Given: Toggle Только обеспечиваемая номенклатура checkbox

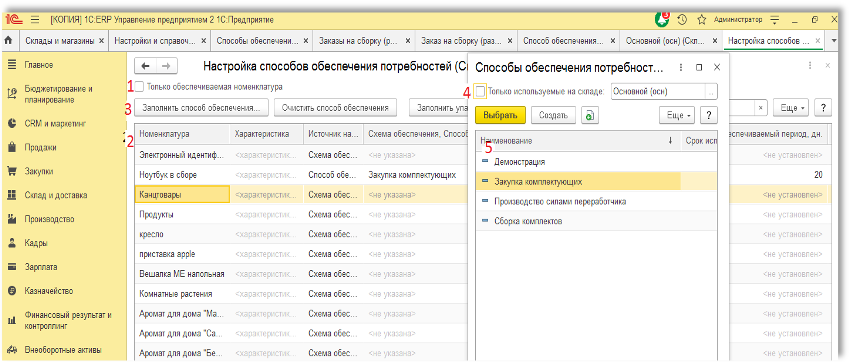Looking at the screenshot, I should click(x=139, y=87).
